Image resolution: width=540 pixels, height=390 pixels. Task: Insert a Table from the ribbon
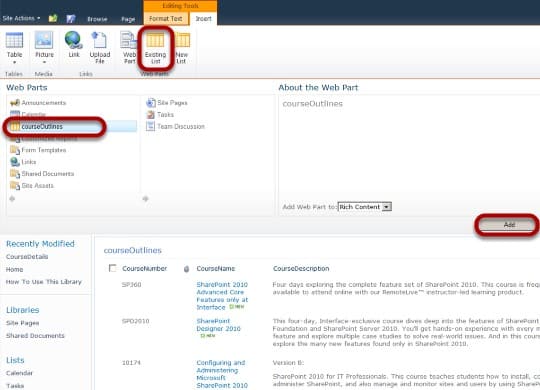(x=14, y=48)
